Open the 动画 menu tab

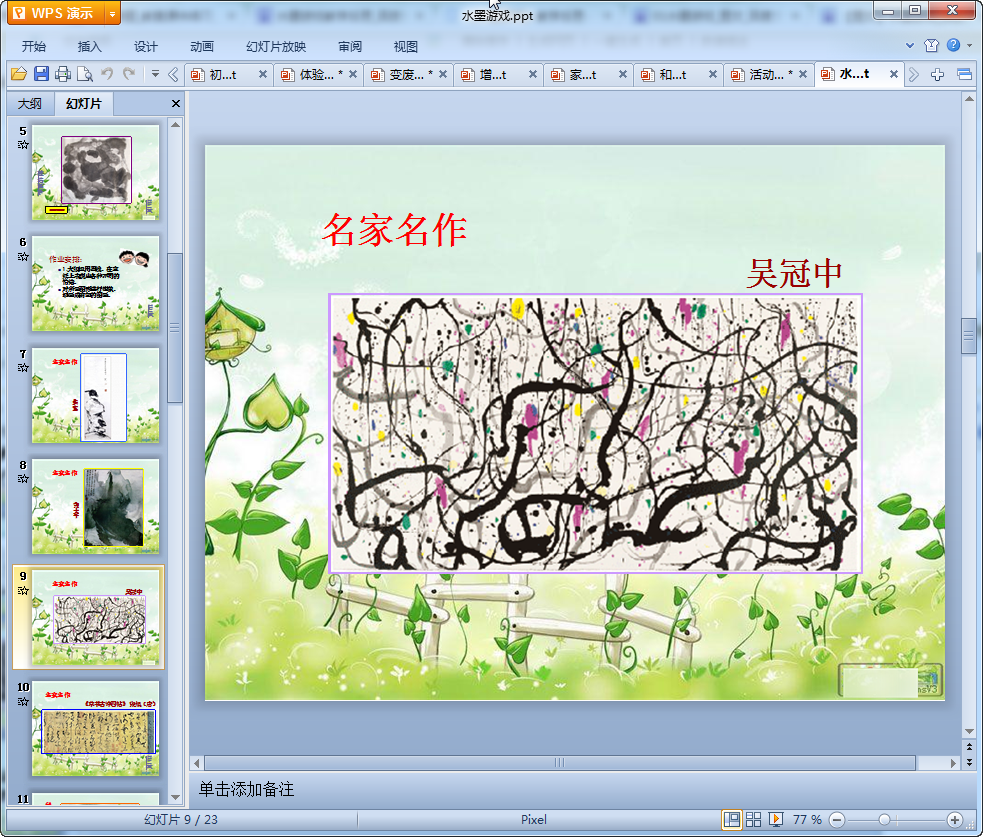coord(202,46)
